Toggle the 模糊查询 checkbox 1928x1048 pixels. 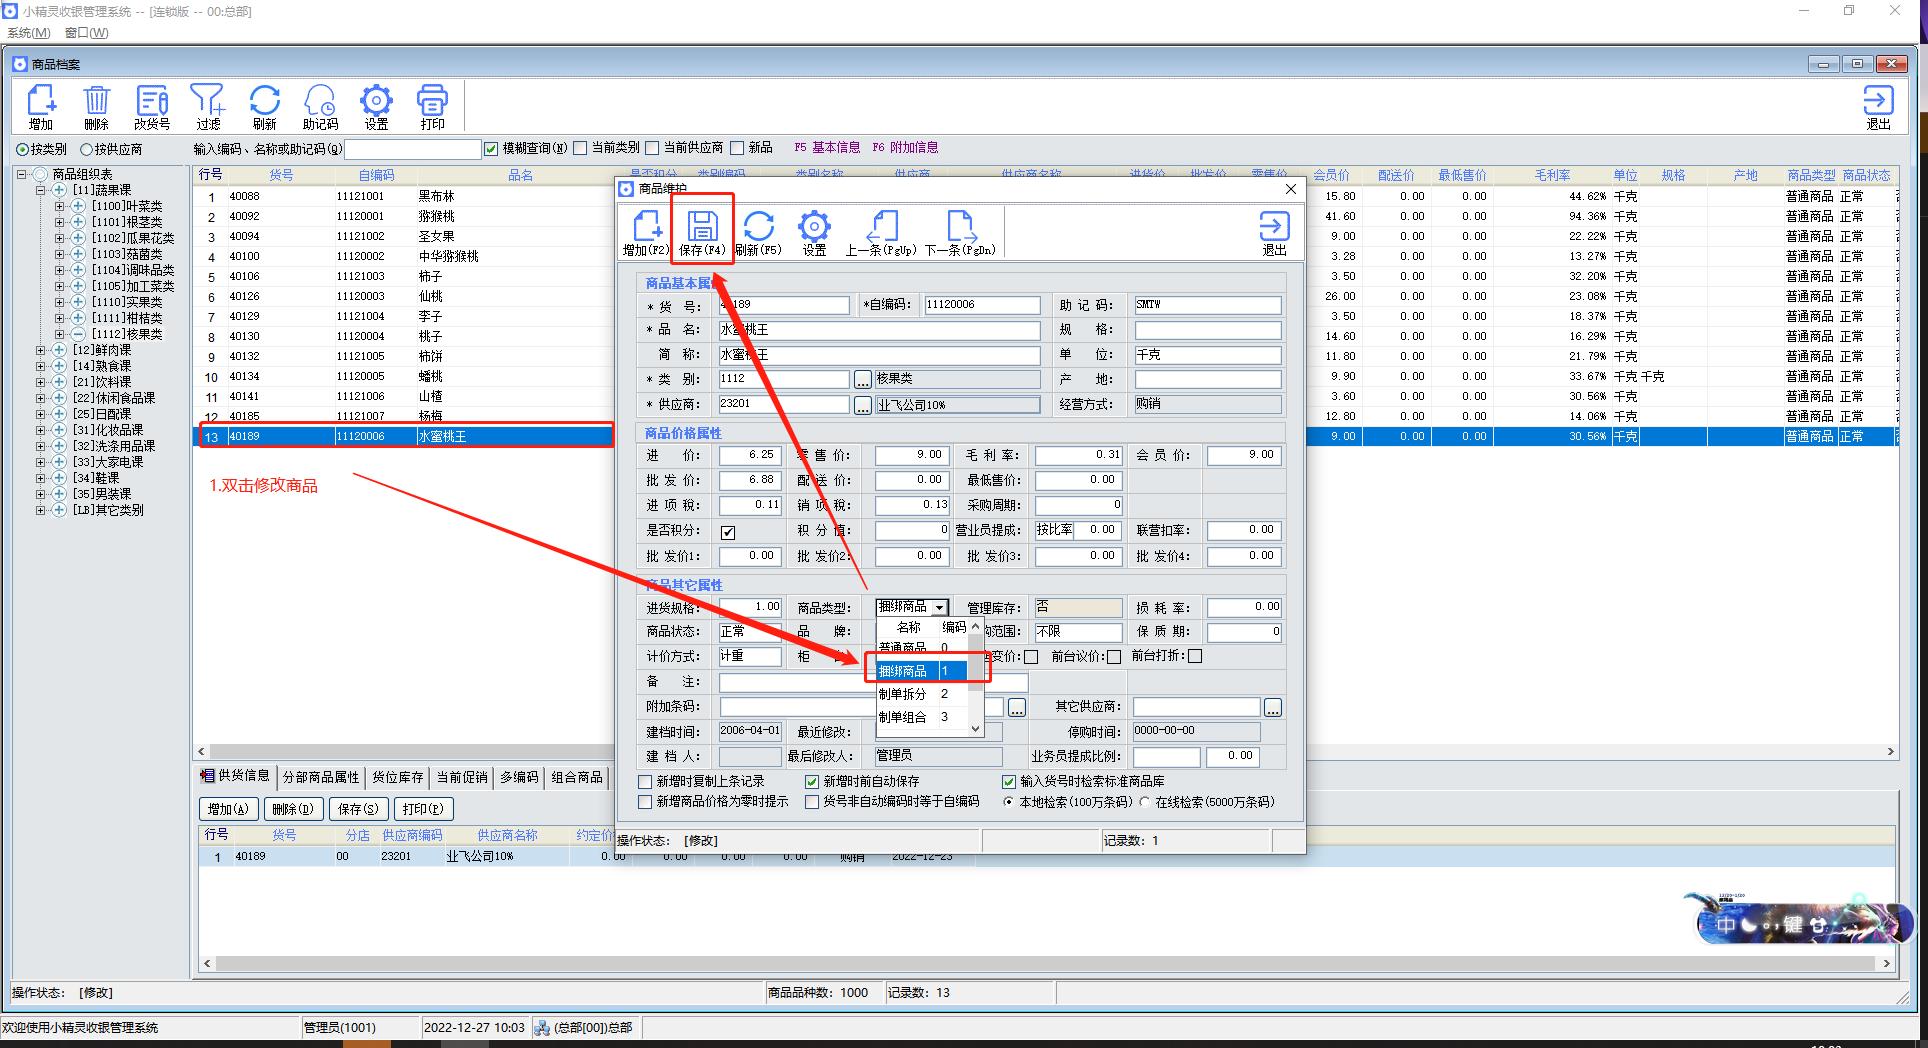(491, 148)
